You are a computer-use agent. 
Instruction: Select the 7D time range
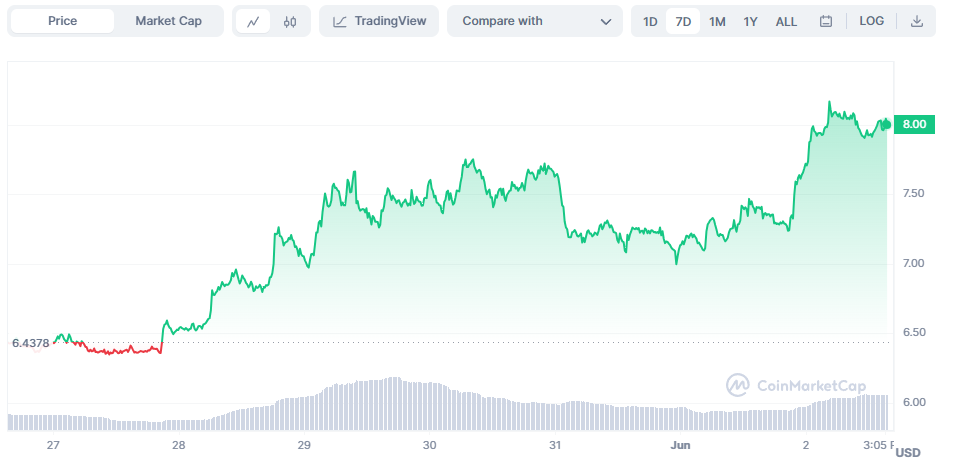click(683, 21)
